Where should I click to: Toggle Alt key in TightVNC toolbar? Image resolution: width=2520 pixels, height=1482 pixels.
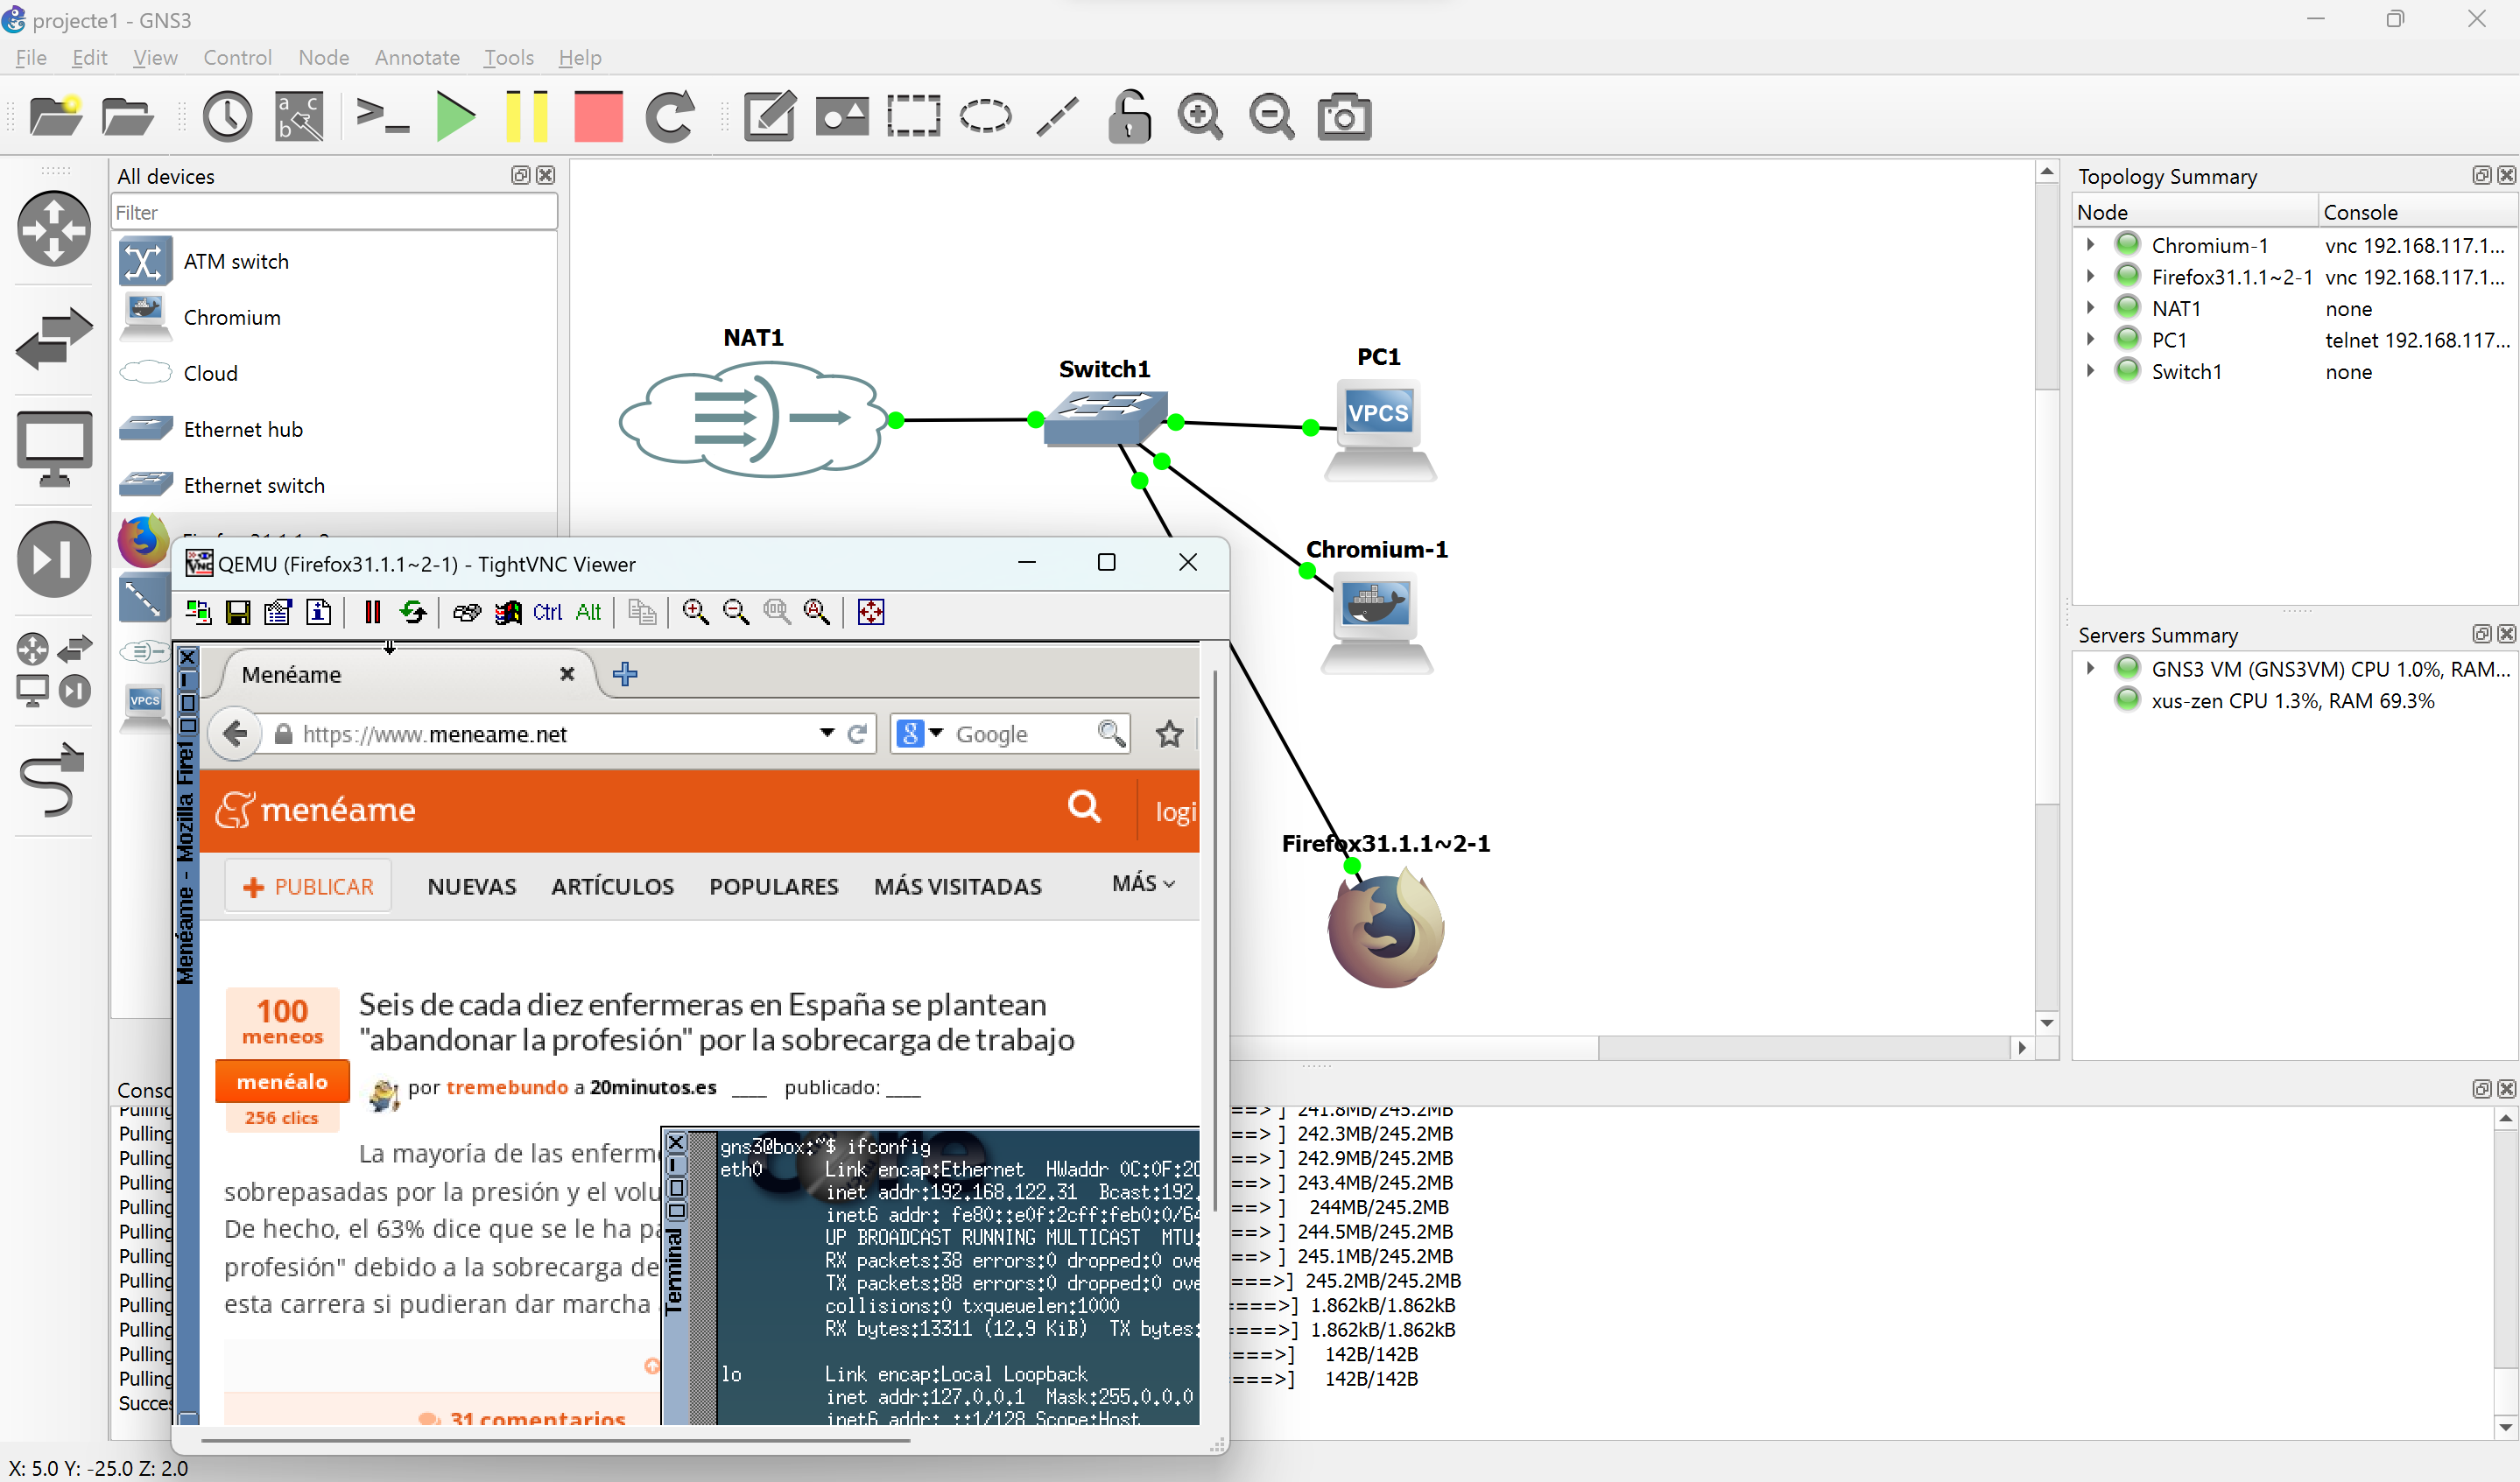pos(588,612)
